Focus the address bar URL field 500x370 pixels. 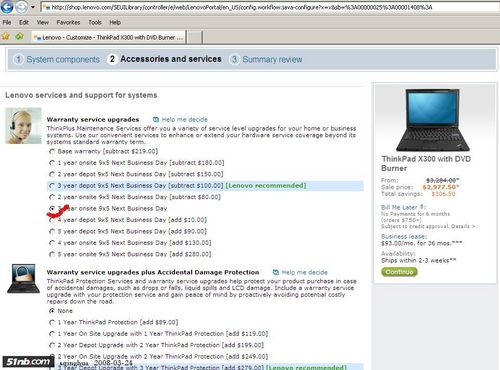[270, 7]
